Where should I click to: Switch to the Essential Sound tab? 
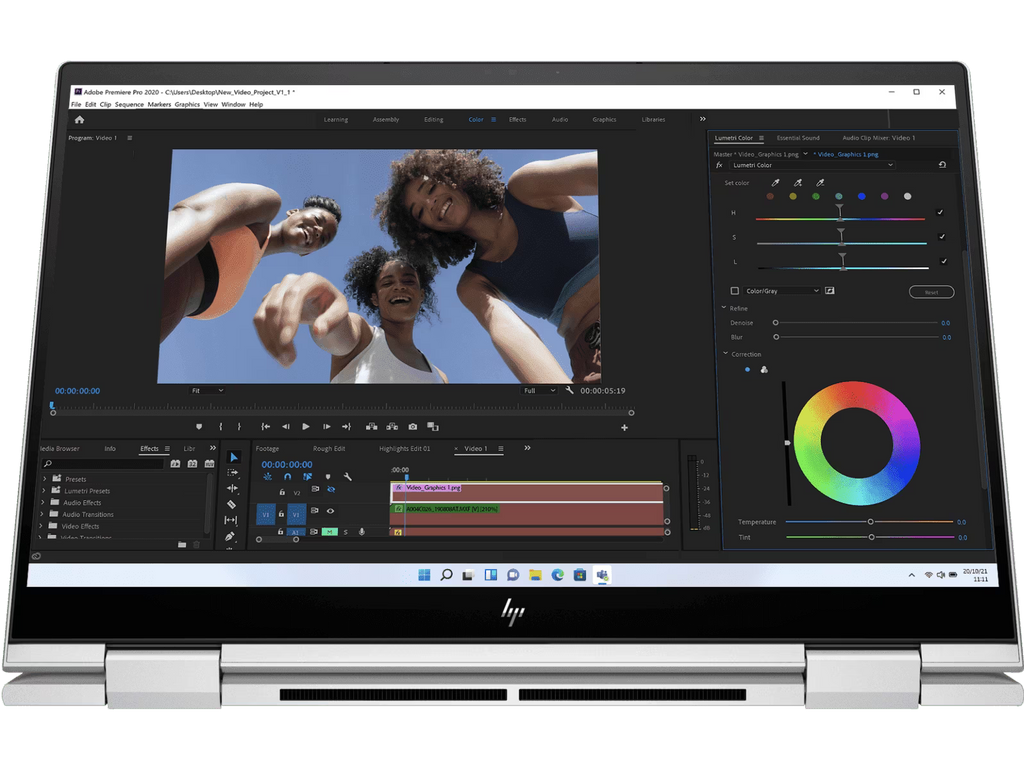coord(797,138)
